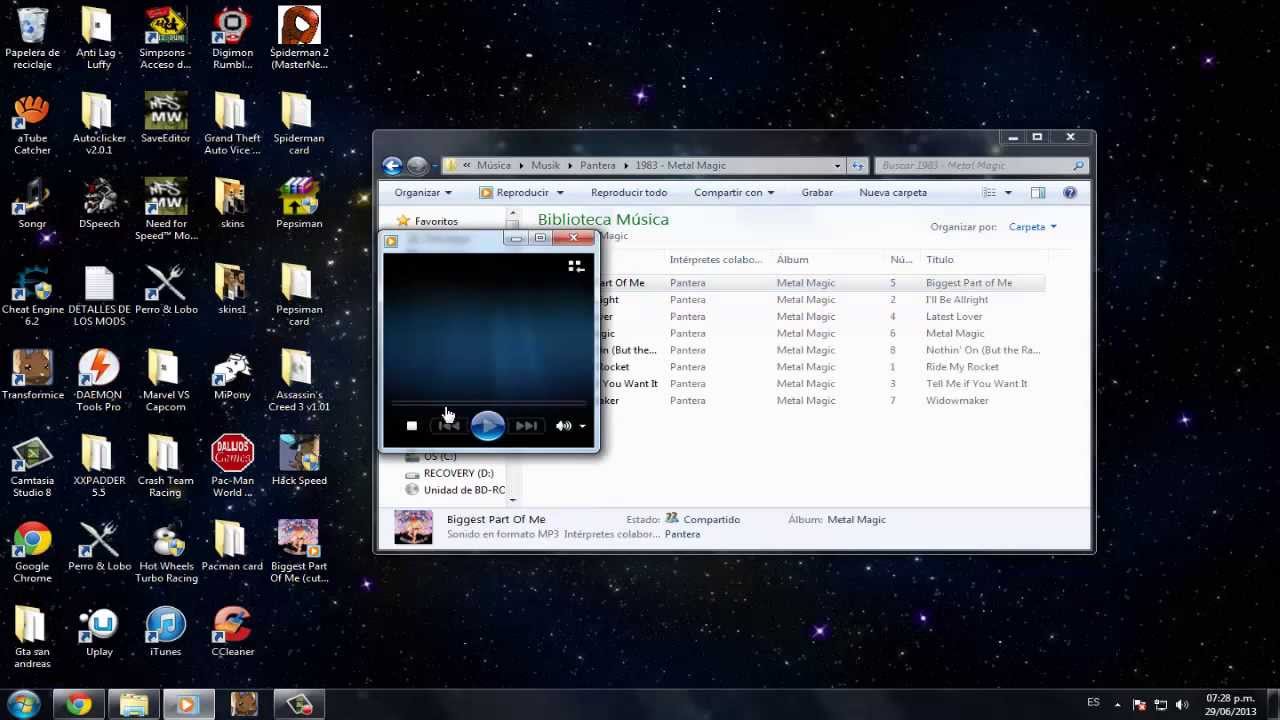The height and width of the screenshot is (720, 1280).
Task: Open the view options dropdown arrow
Action: click(1008, 193)
